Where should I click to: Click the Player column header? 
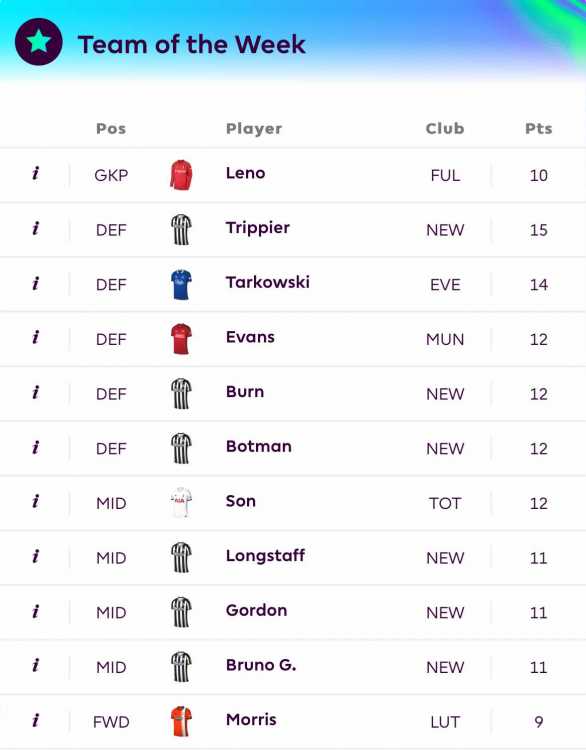pos(254,129)
